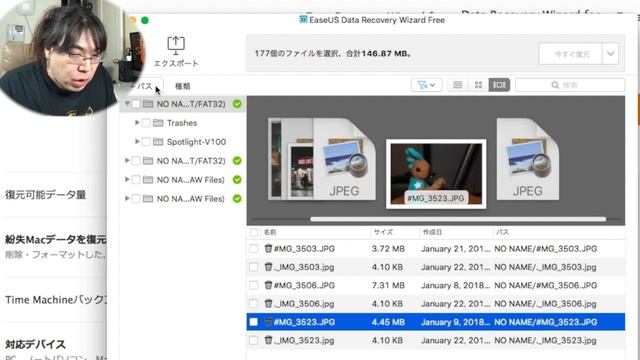Sort by the 名前 column header

click(x=270, y=232)
